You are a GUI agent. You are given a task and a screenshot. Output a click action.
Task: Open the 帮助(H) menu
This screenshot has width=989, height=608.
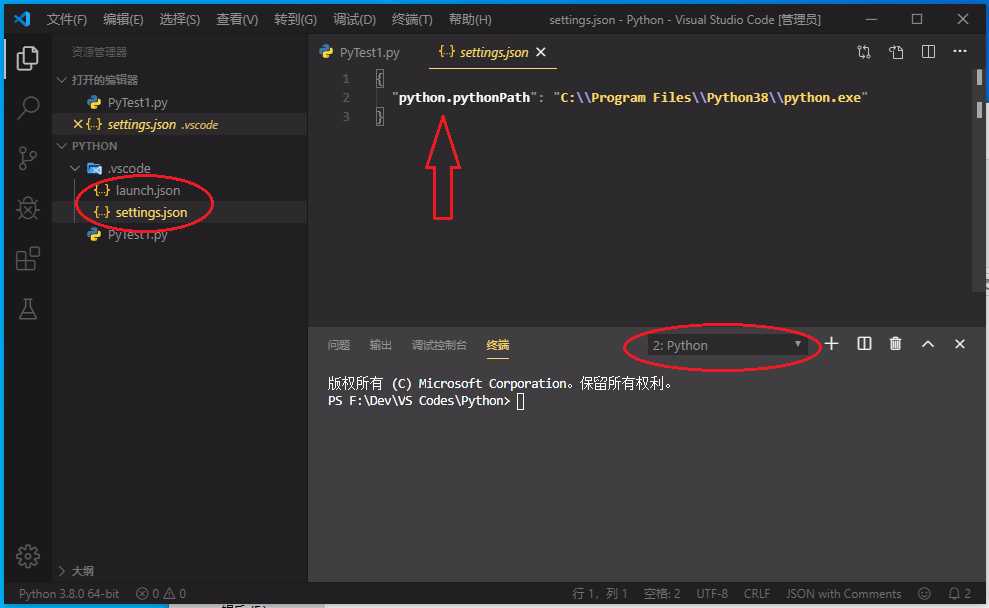click(470, 20)
